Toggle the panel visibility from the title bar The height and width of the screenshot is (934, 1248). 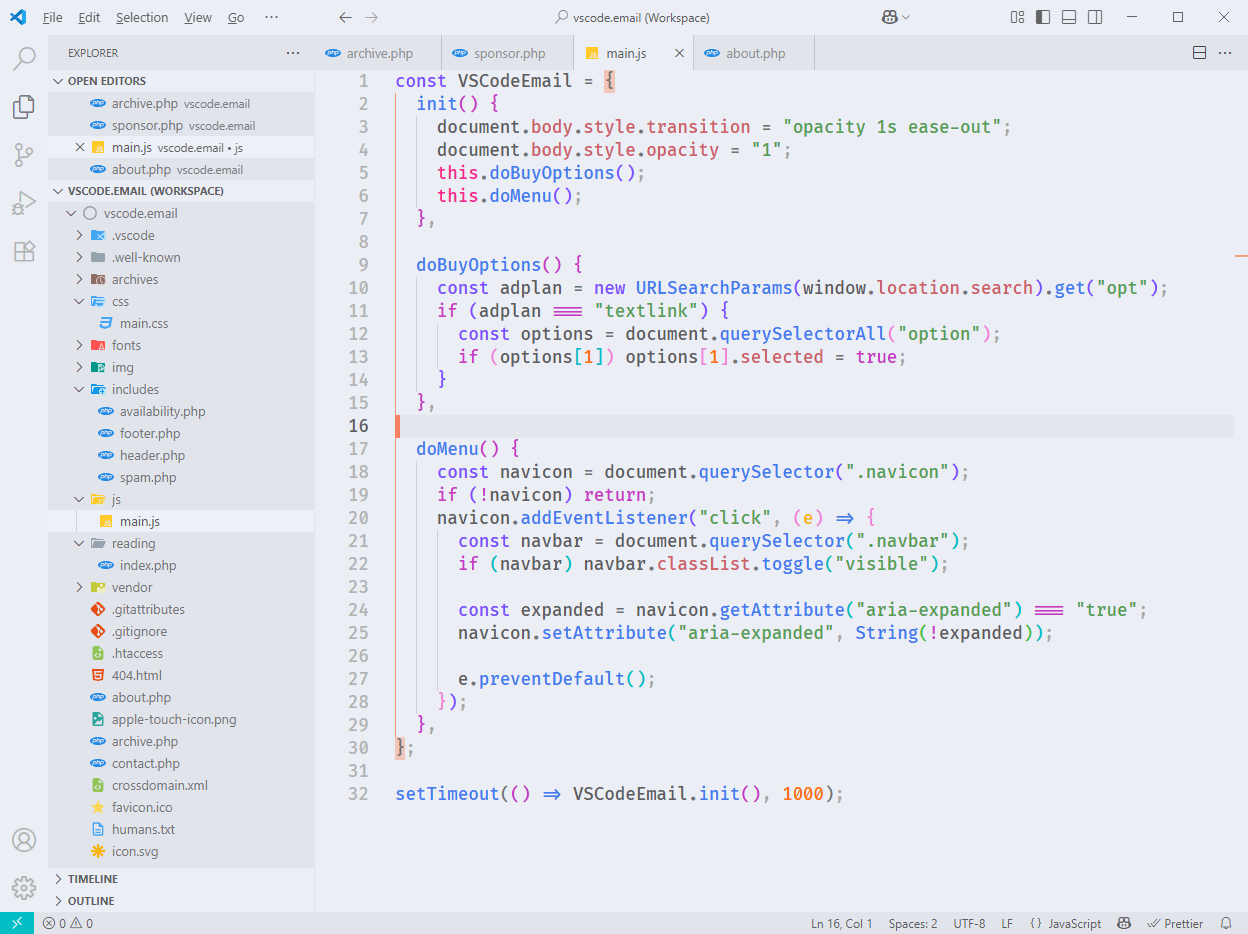pyautogui.click(x=1067, y=17)
